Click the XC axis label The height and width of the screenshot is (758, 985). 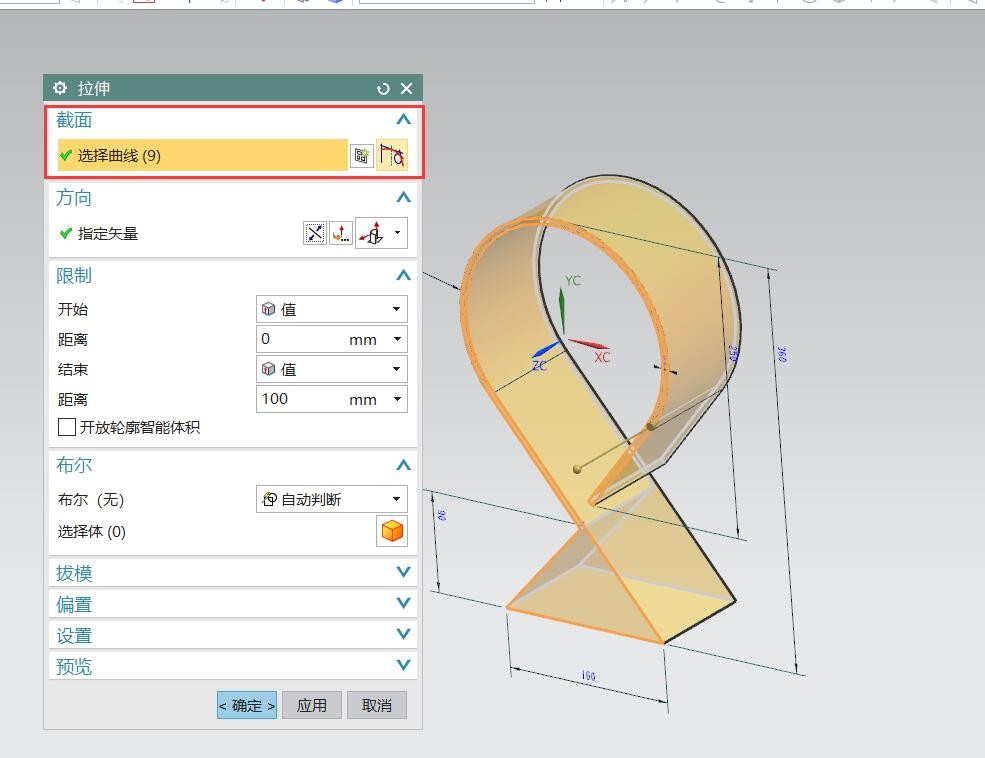pyautogui.click(x=602, y=357)
